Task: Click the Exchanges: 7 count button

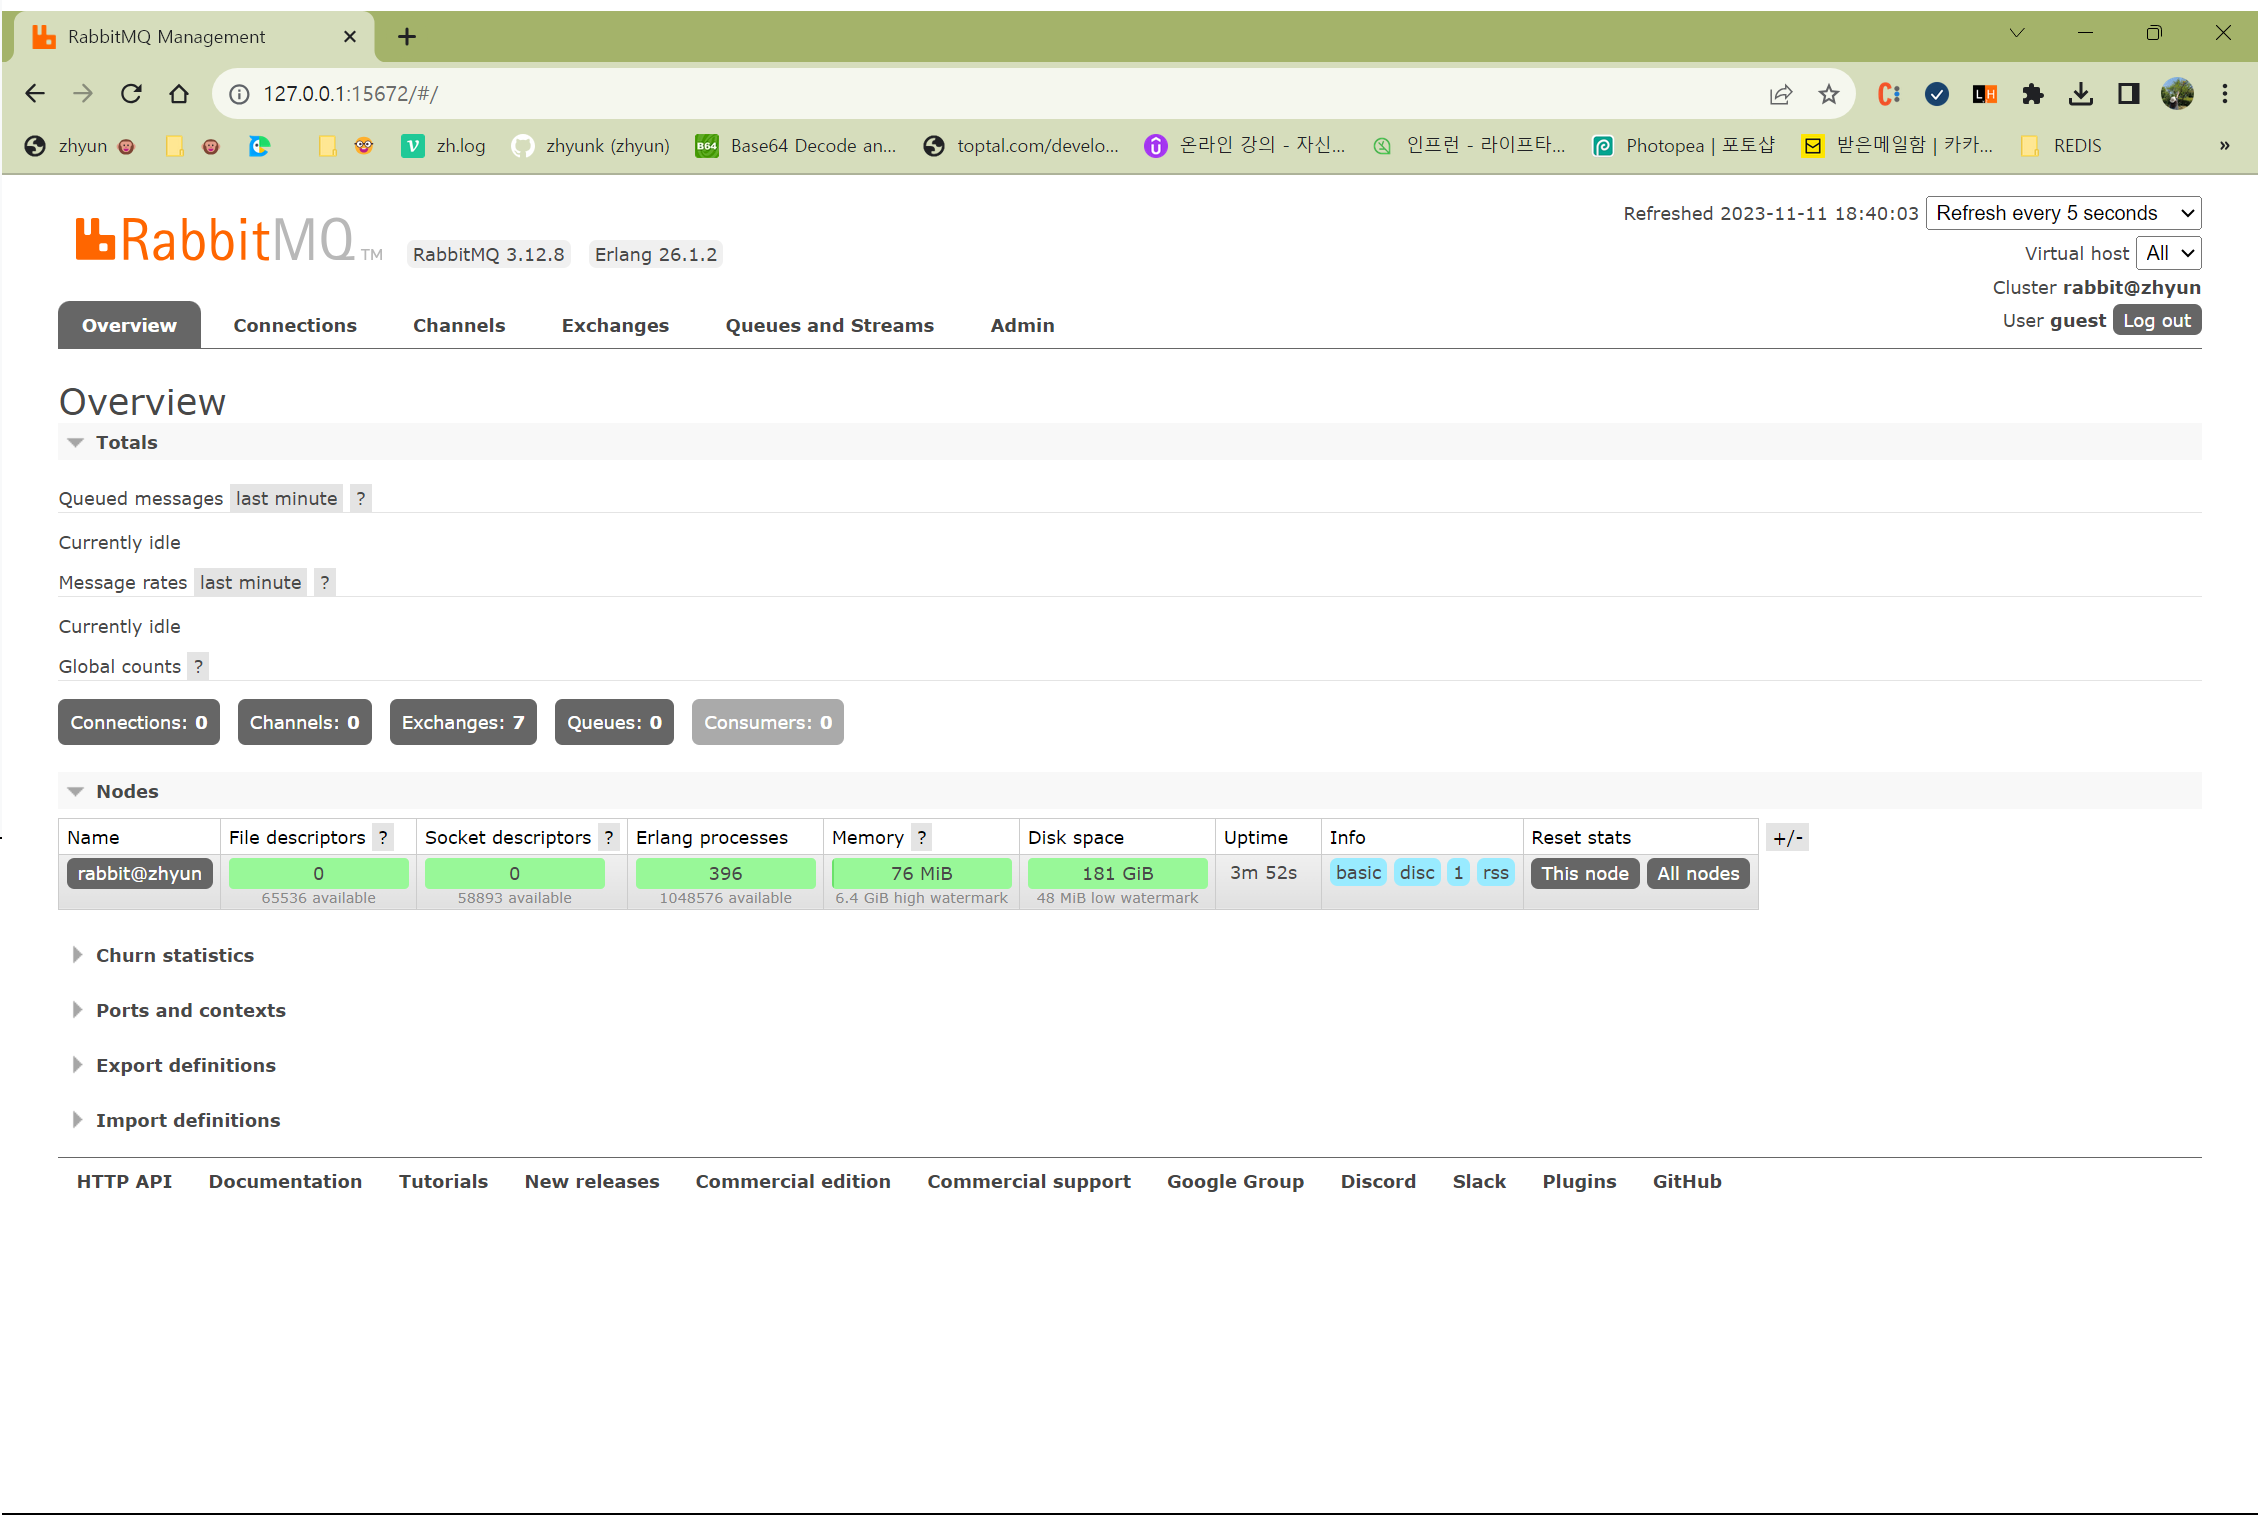Action: 463,722
